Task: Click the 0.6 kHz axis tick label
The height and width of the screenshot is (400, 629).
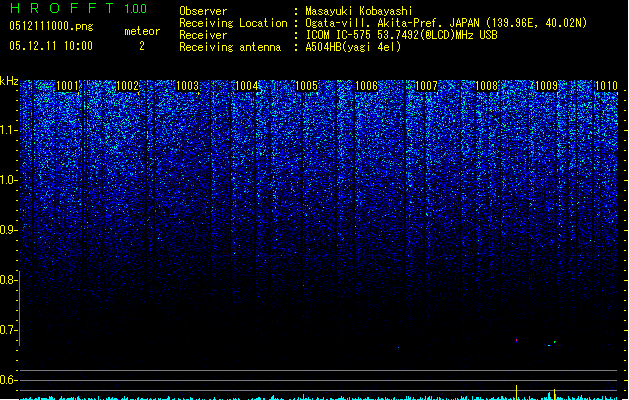Action: [x=8, y=380]
